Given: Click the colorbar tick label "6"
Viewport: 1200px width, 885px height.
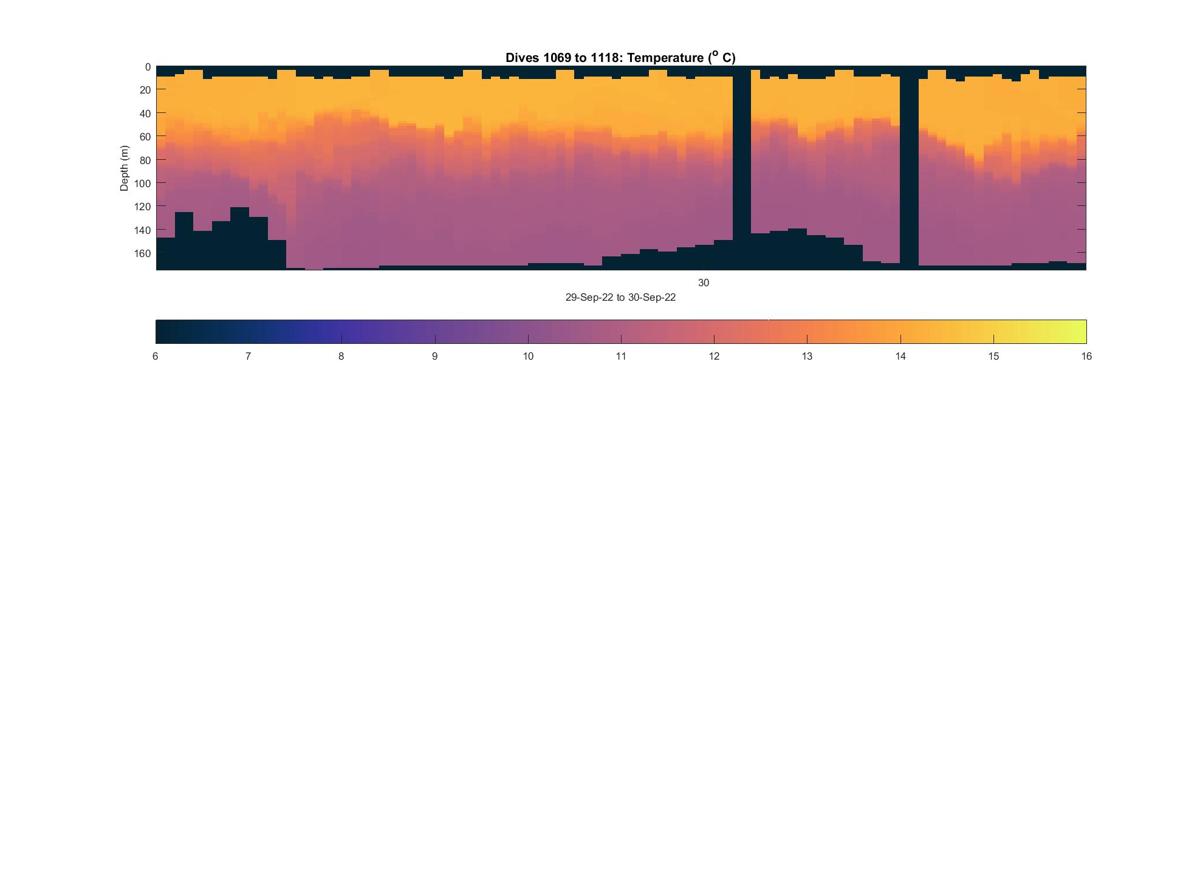Looking at the screenshot, I should [x=155, y=356].
